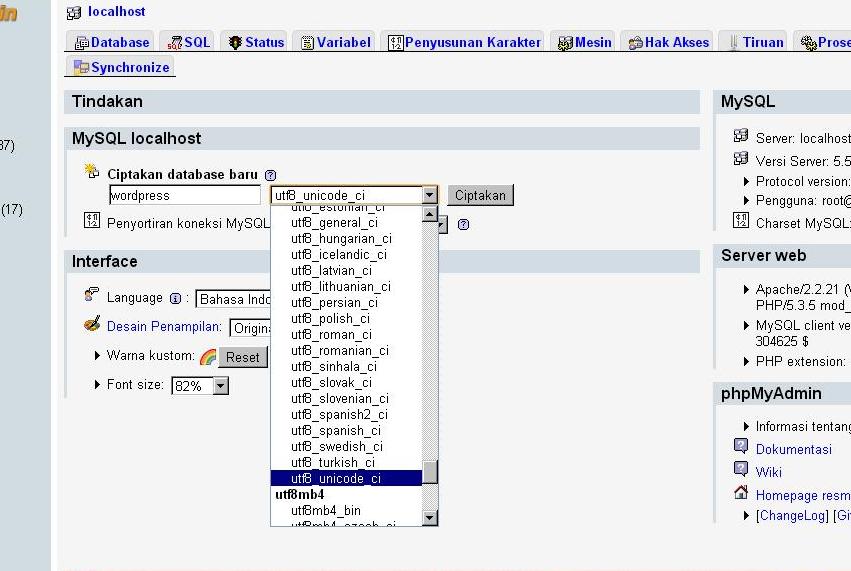This screenshot has width=851, height=571.
Task: Open the Hak Akses tab
Action: (668, 42)
